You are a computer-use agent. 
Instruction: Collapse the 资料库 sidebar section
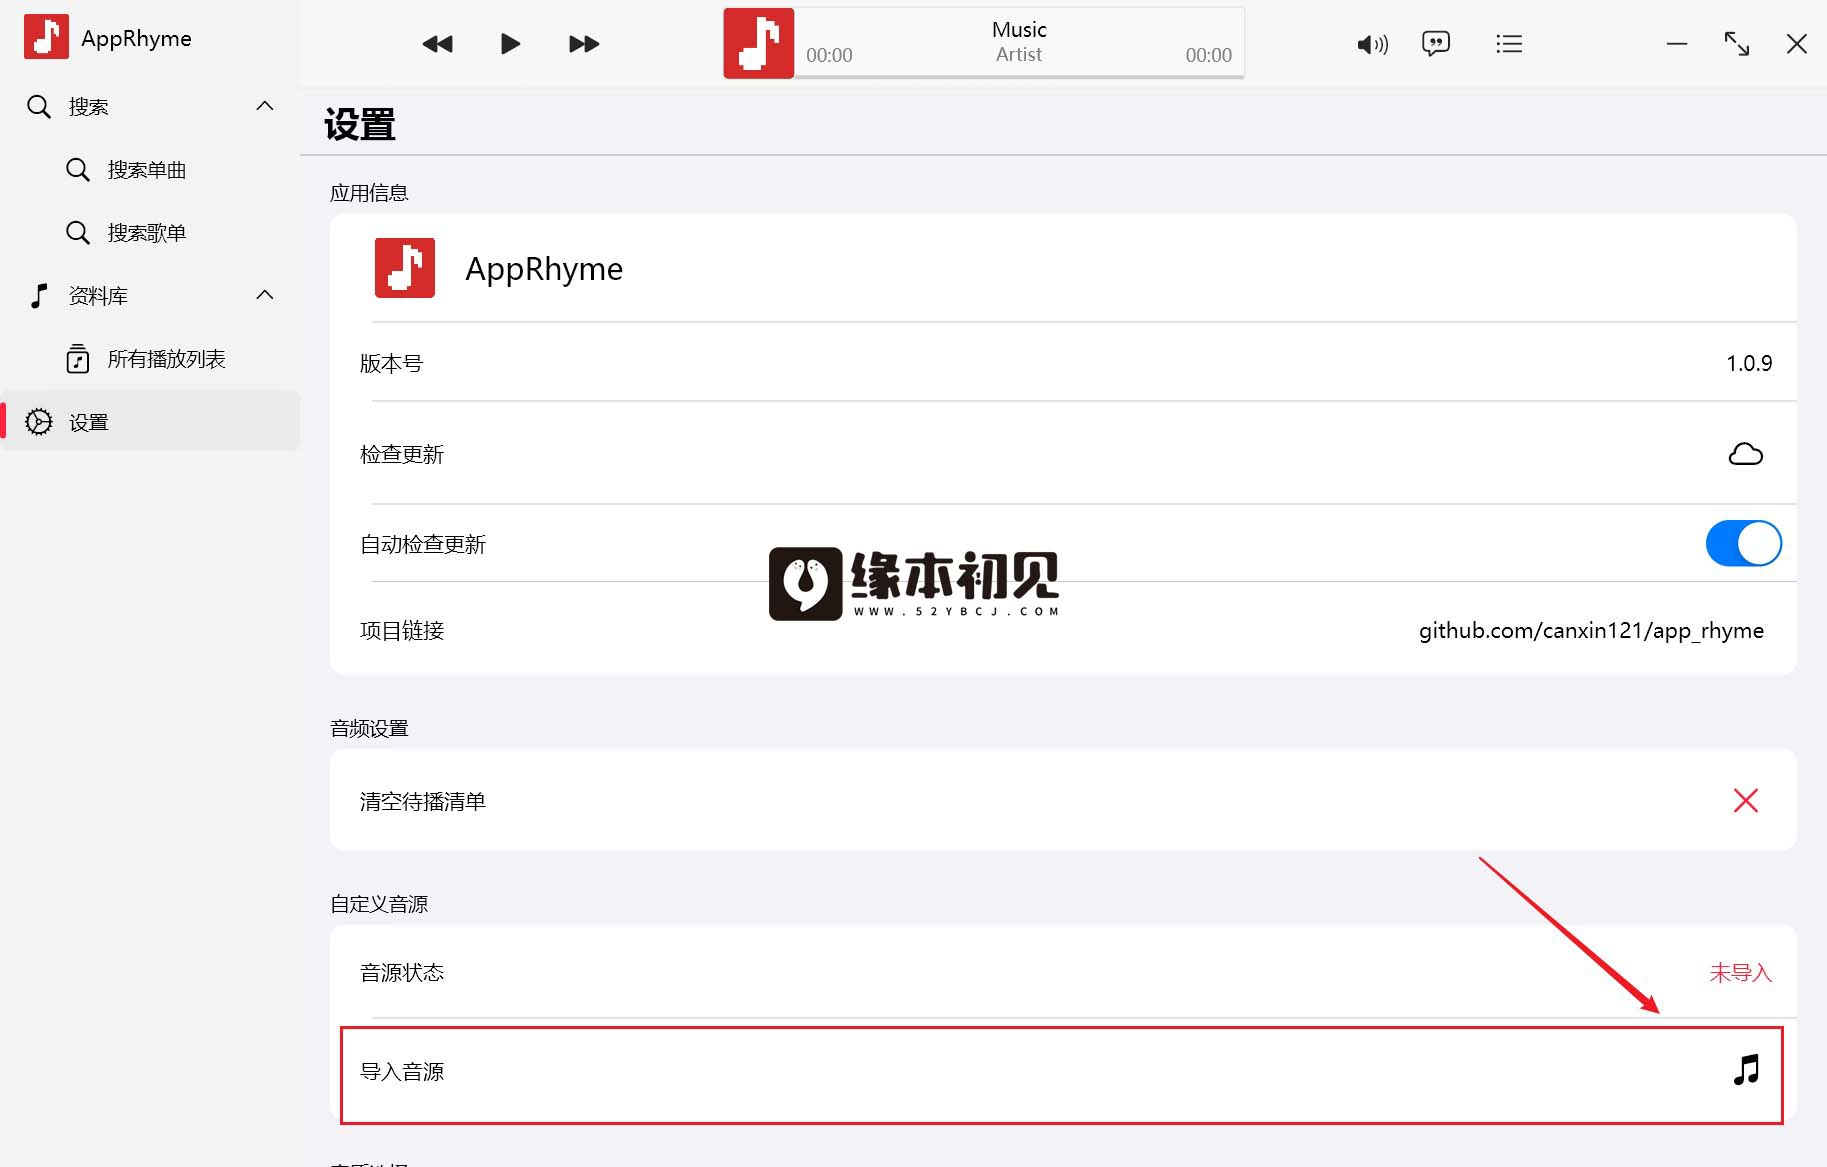265,295
